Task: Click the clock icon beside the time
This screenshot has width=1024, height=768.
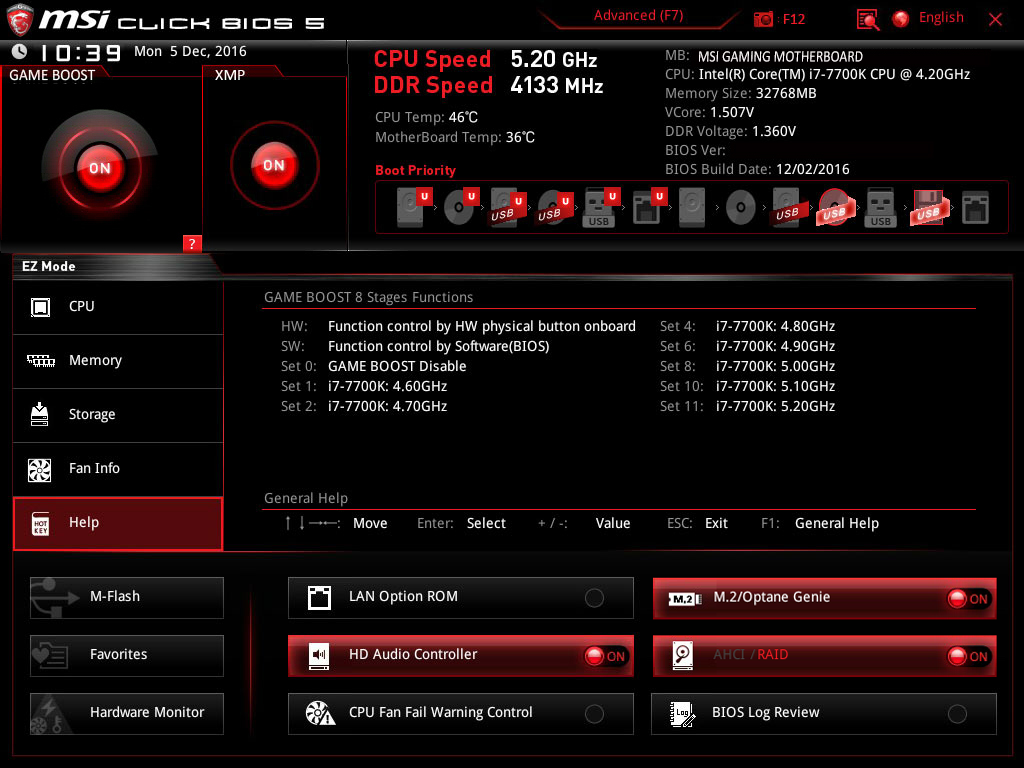Action: (x=20, y=52)
